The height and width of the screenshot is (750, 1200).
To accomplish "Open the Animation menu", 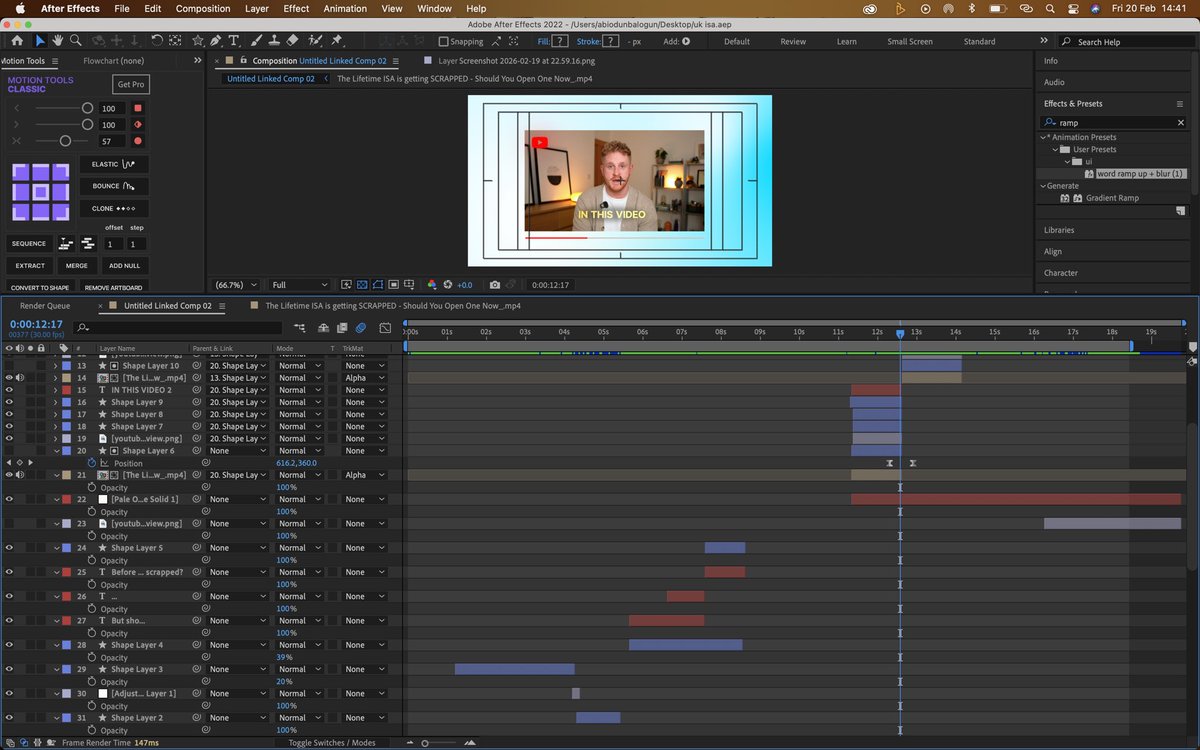I will coord(345,8).
